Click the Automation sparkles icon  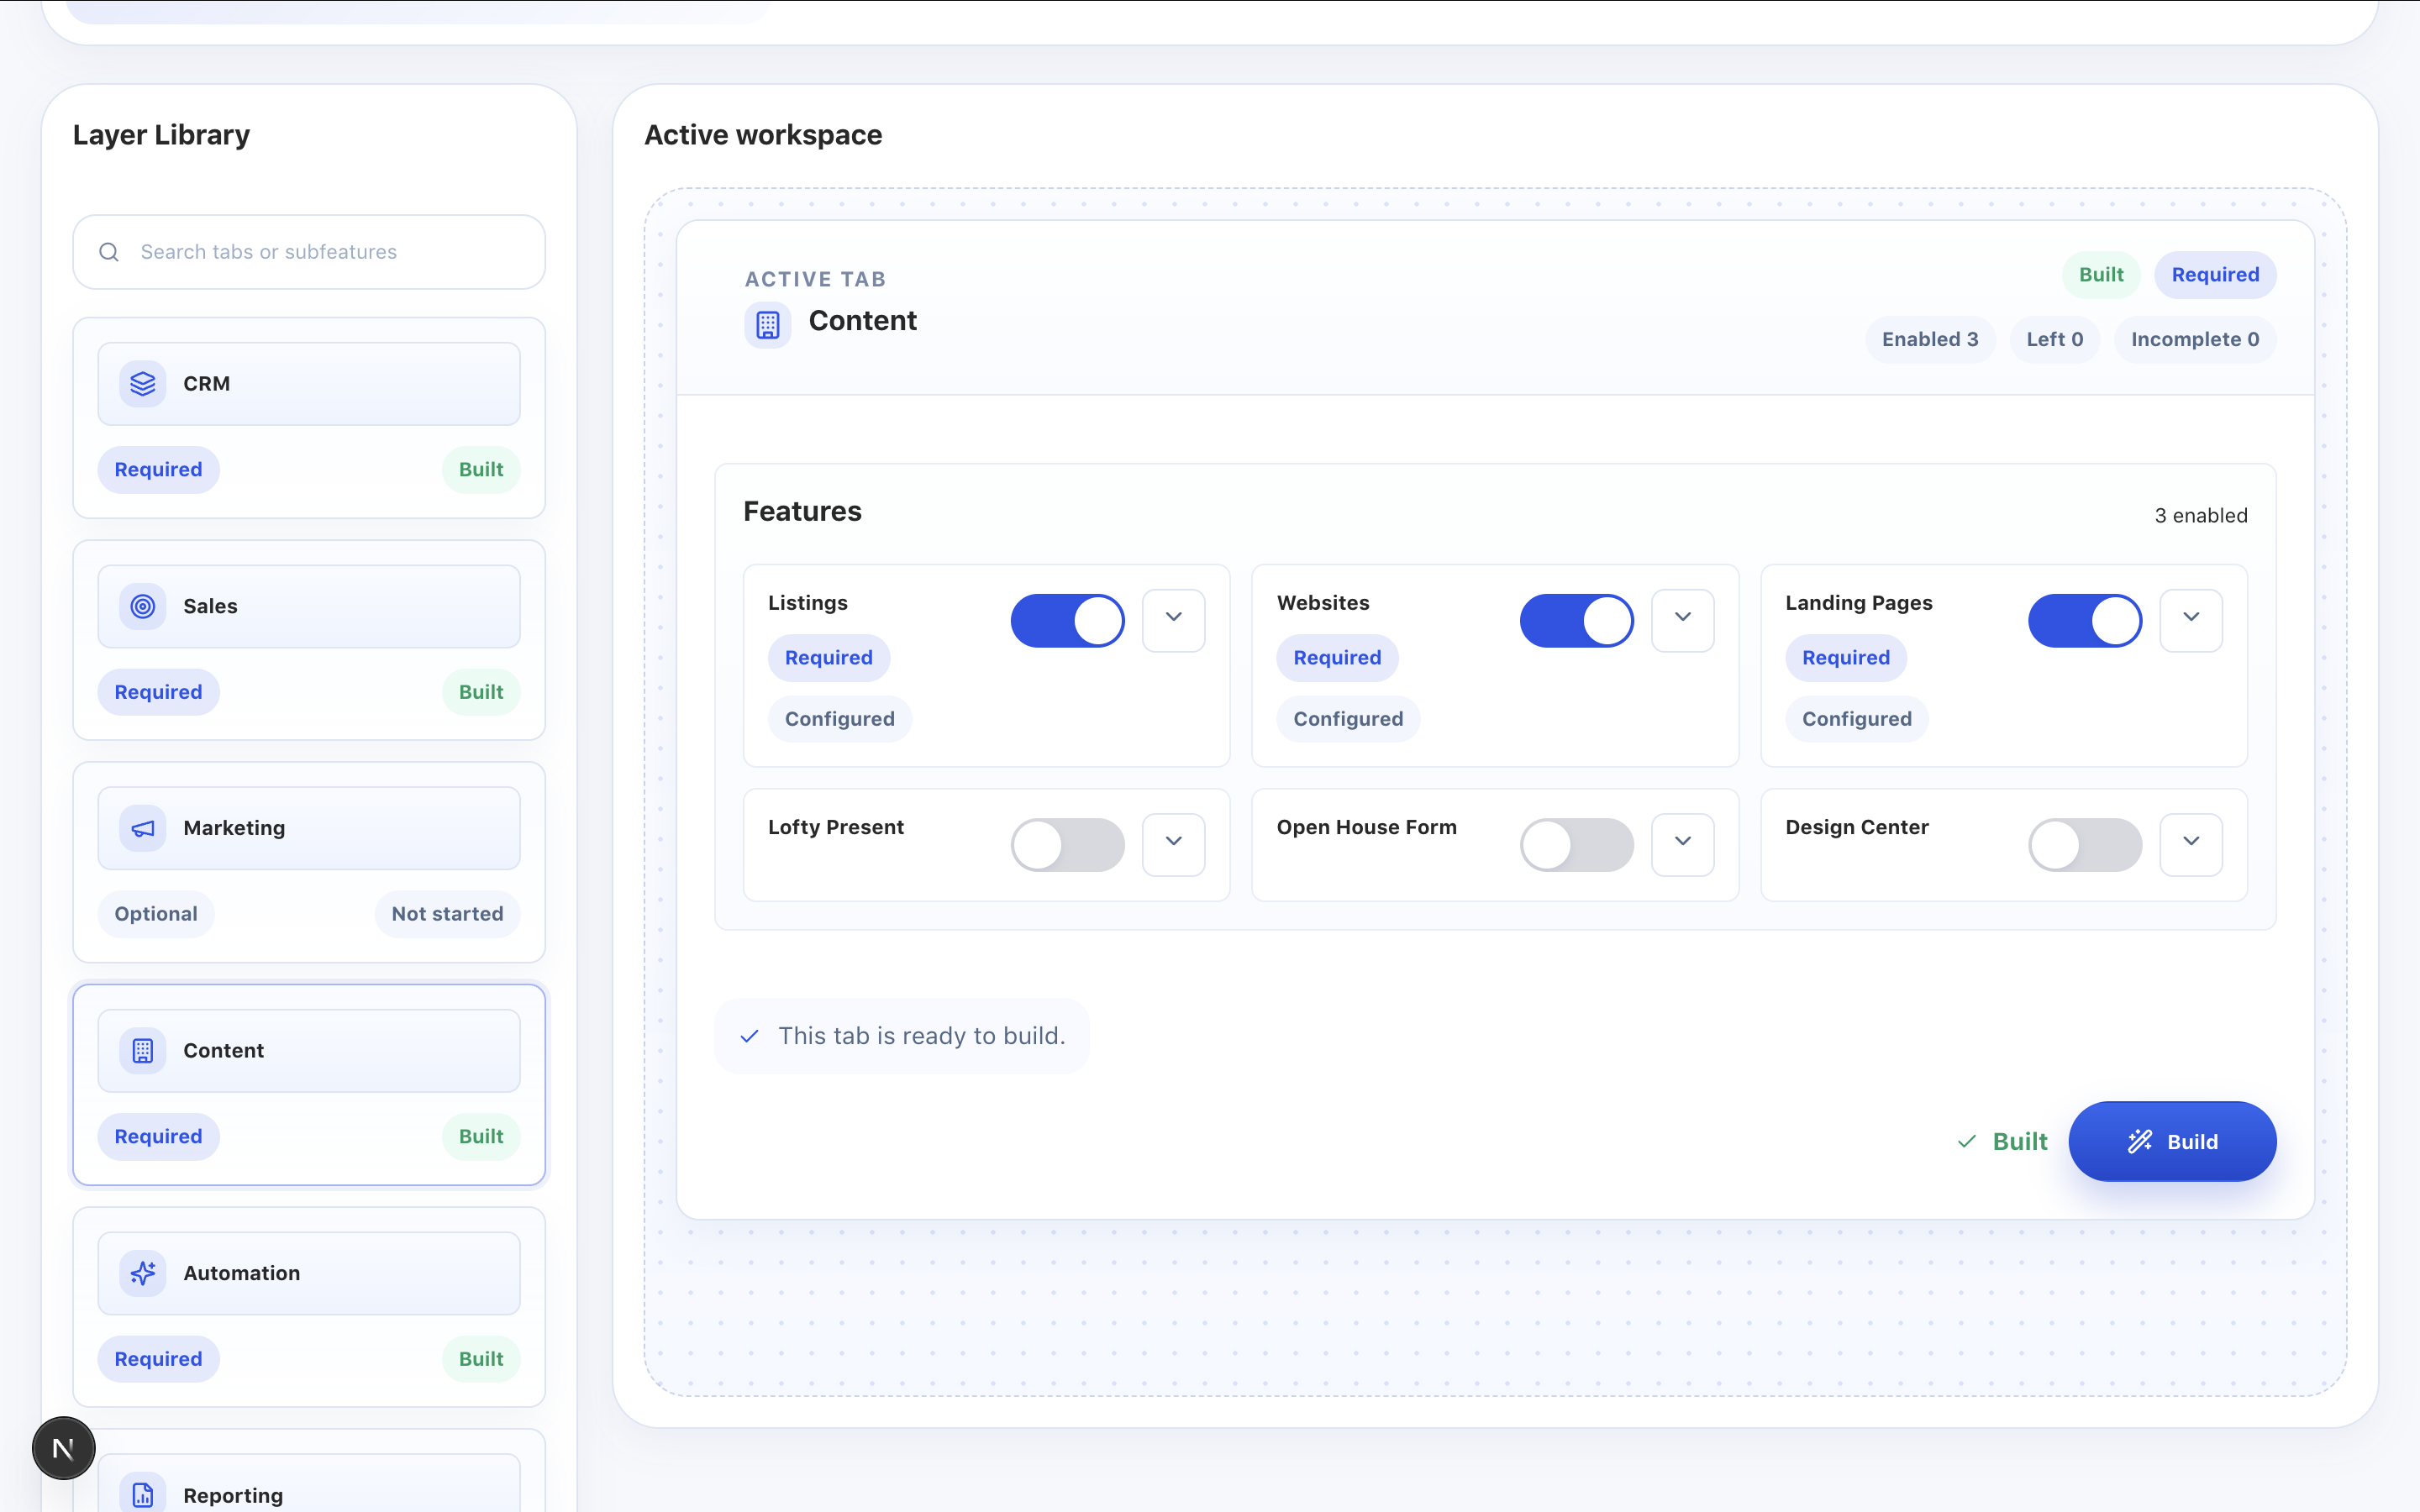143,1273
